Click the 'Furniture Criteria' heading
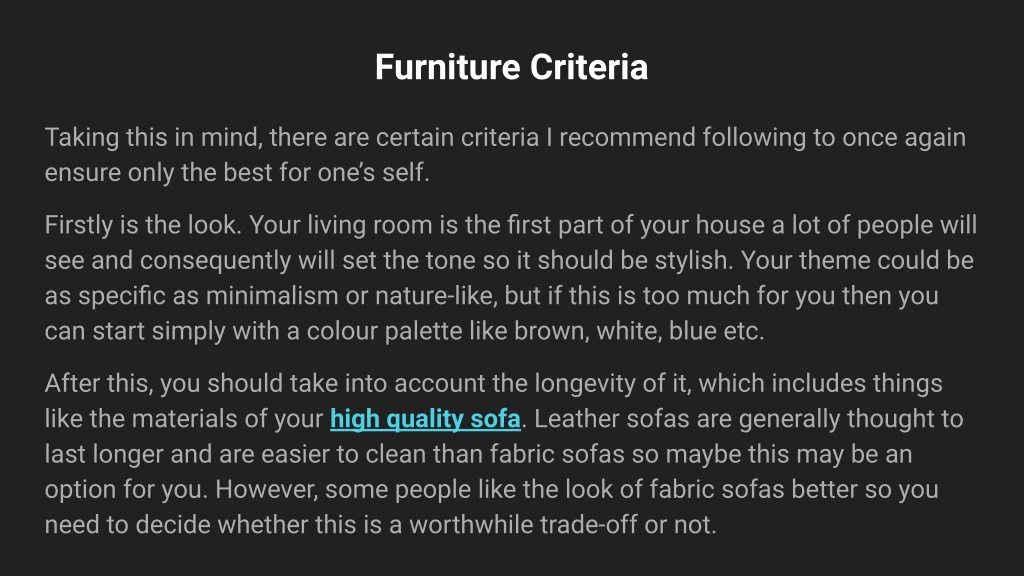This screenshot has width=1024, height=576. tap(511, 67)
